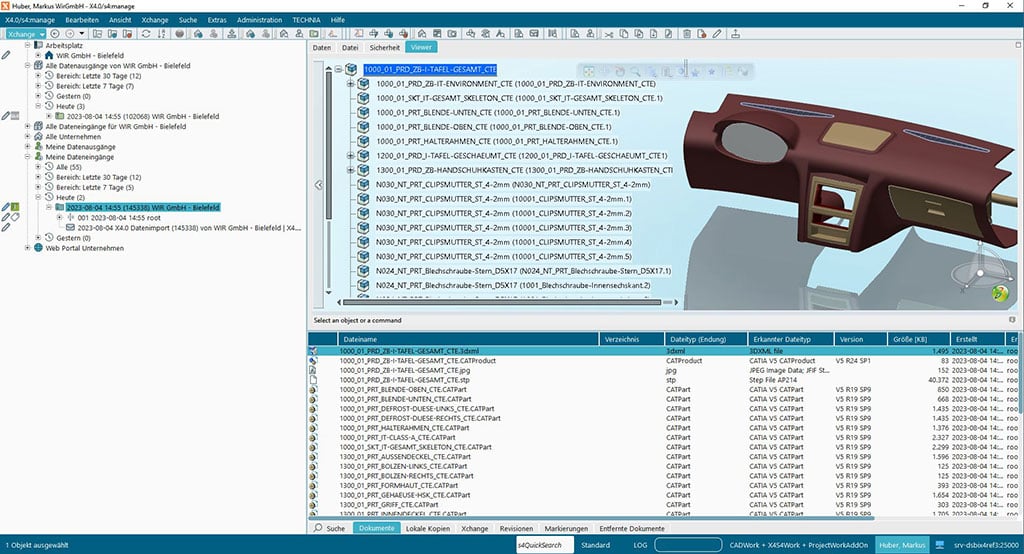This screenshot has height=554, width=1024.
Task: Click the root product icon in the viewer tree
Action: [x=351, y=69]
